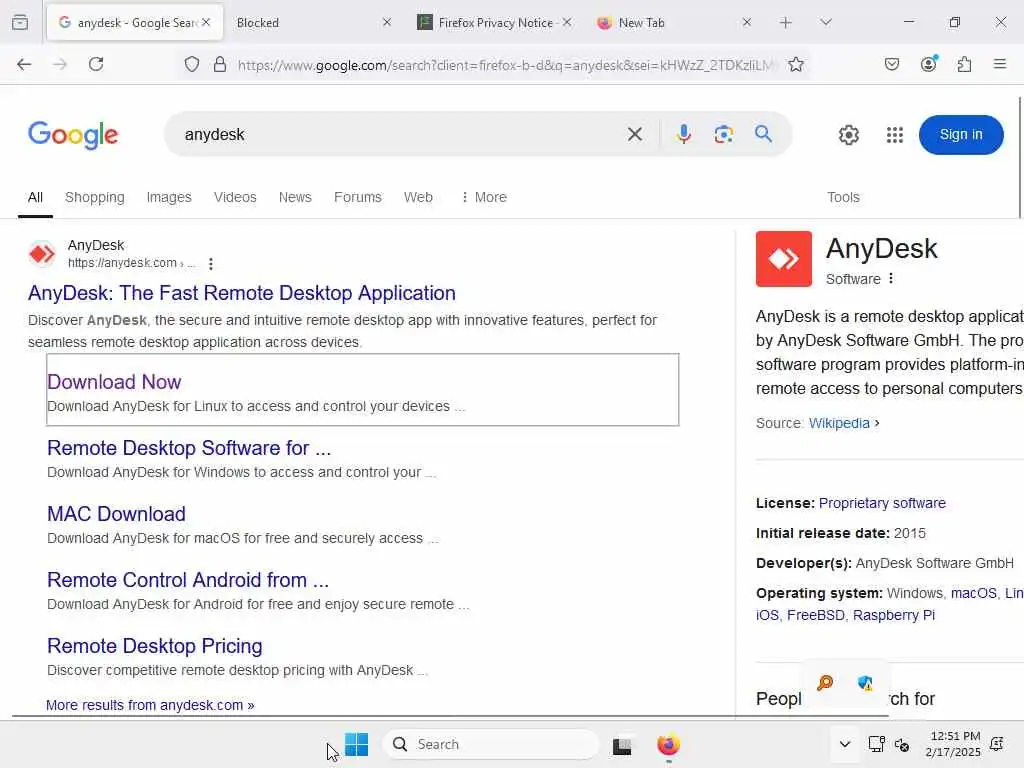Show hidden system tray icons
The image size is (1024, 768).
pyautogui.click(x=844, y=744)
